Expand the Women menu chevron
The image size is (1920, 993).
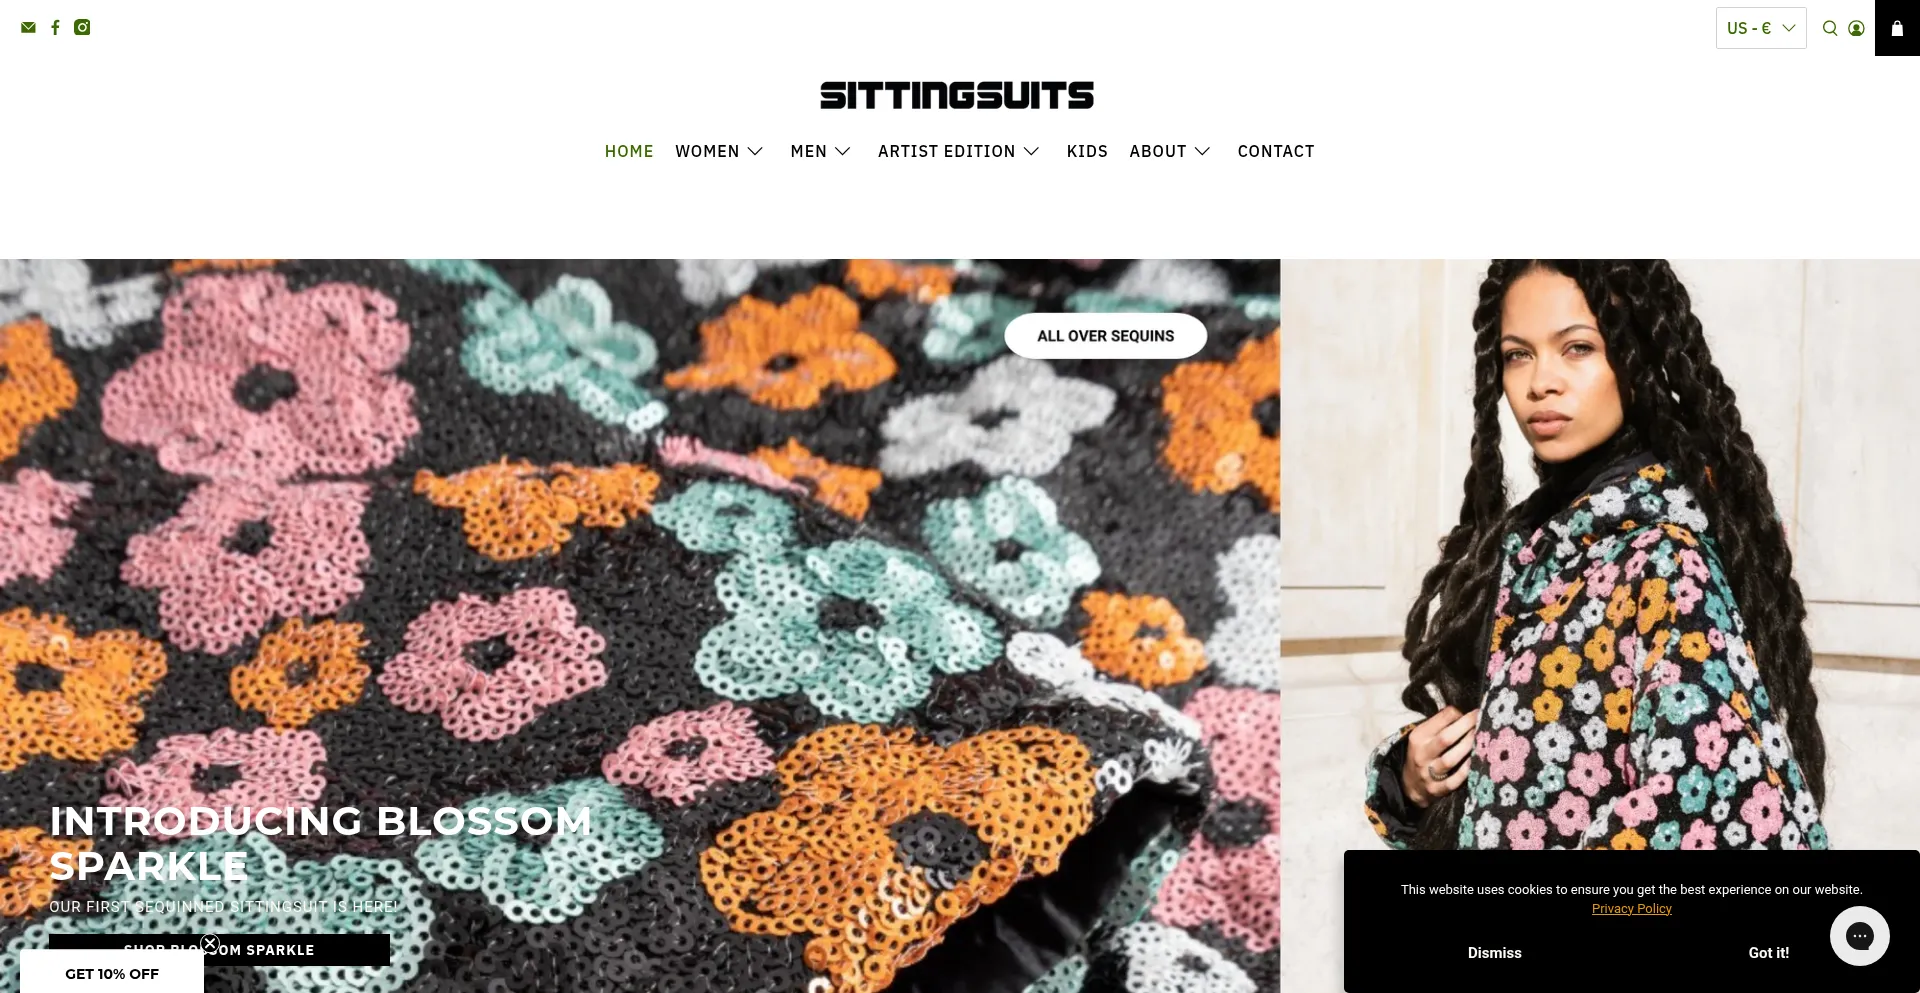(x=755, y=151)
